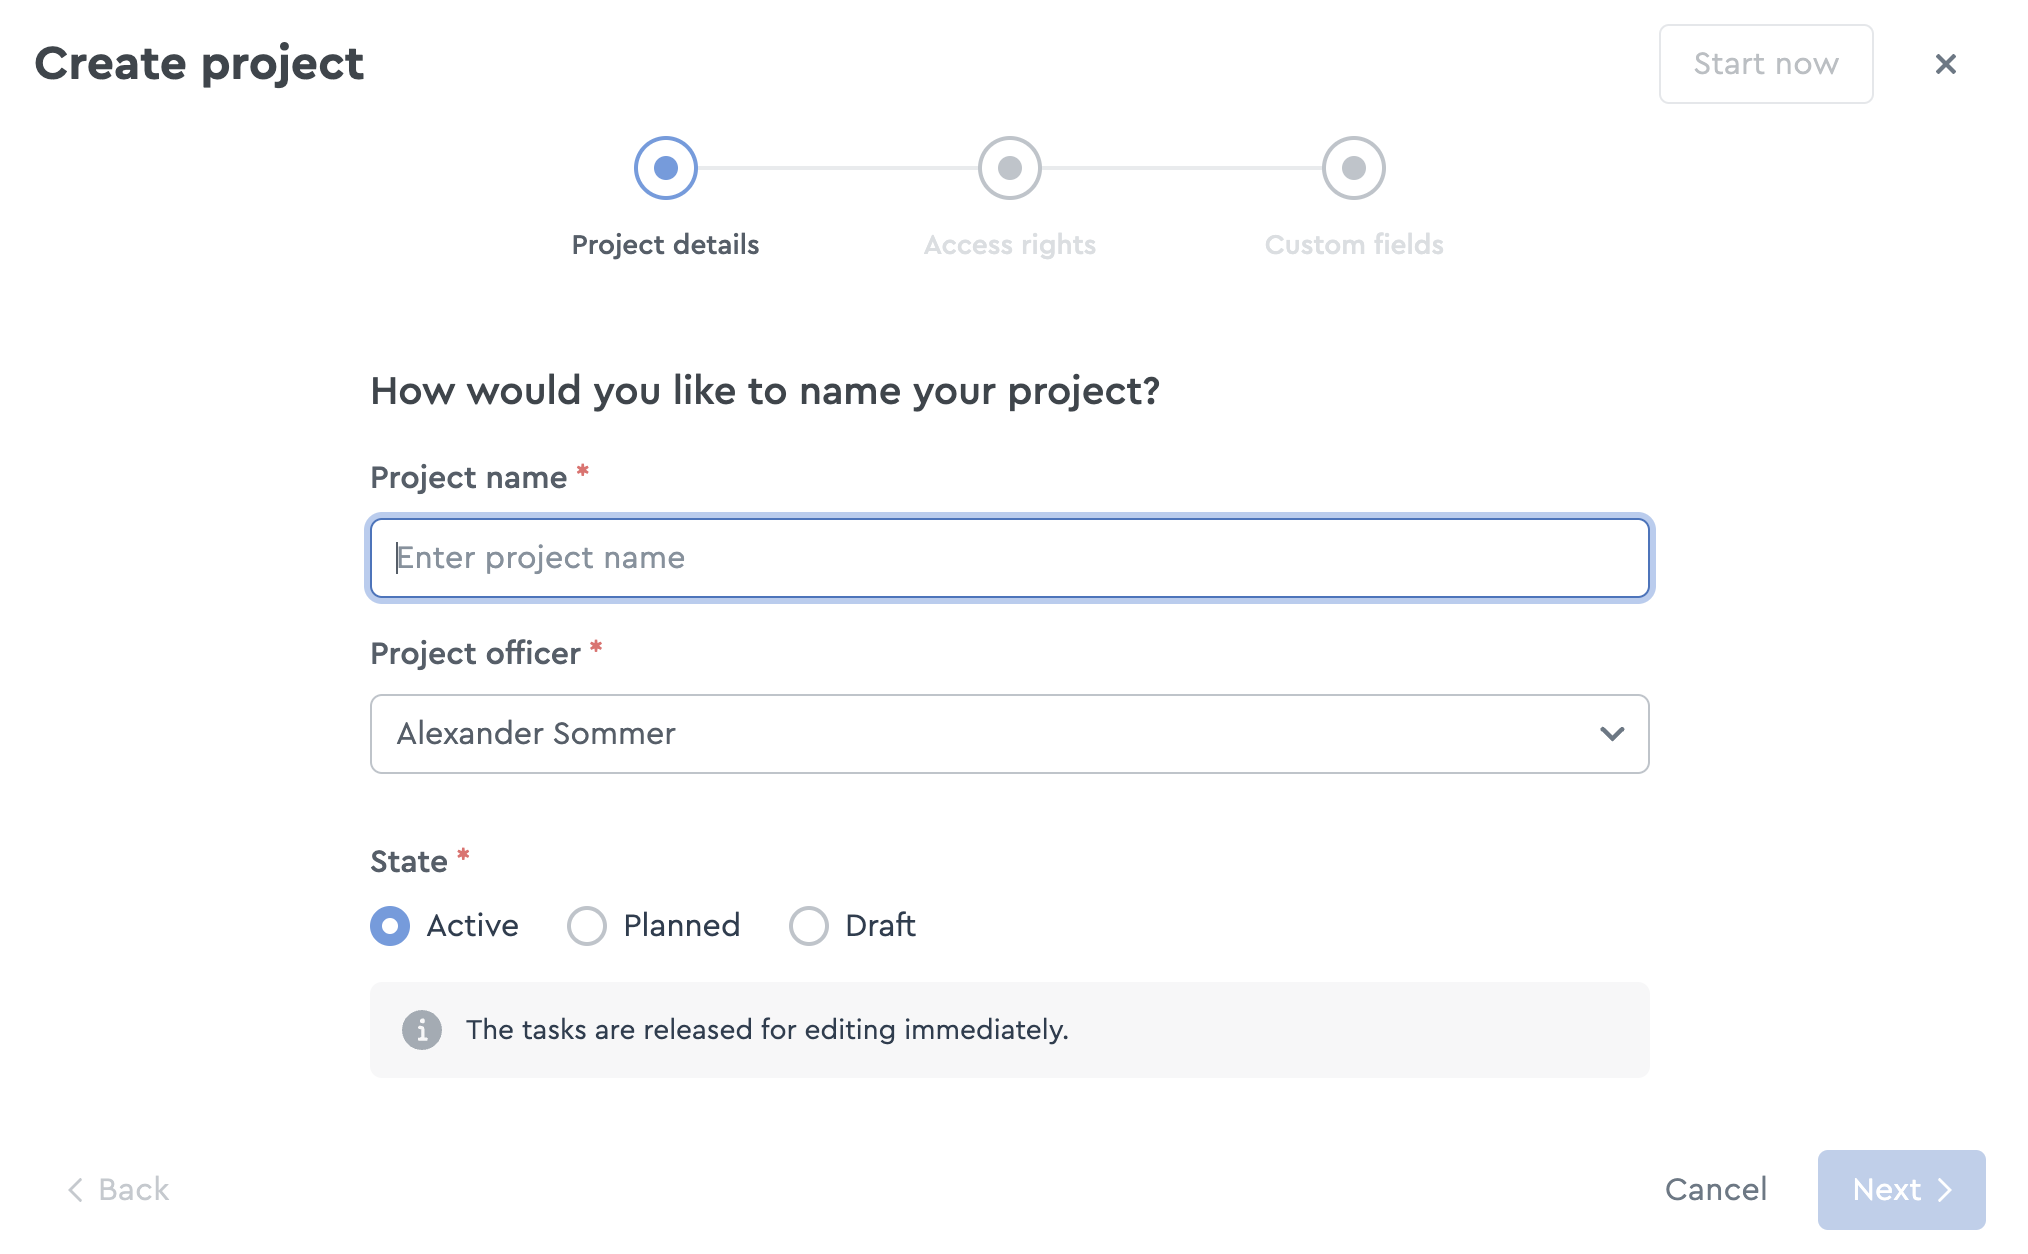Change project officer from Alexander Sommer
Viewport: 2028px width, 1254px height.
[x=1009, y=734]
